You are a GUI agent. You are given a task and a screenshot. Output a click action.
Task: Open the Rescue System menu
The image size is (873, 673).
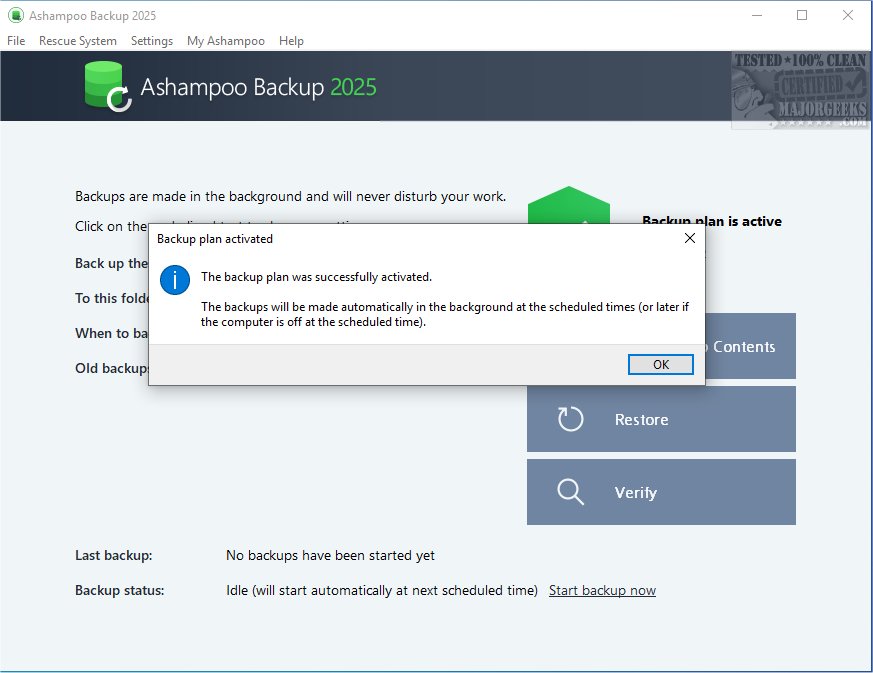tap(78, 41)
